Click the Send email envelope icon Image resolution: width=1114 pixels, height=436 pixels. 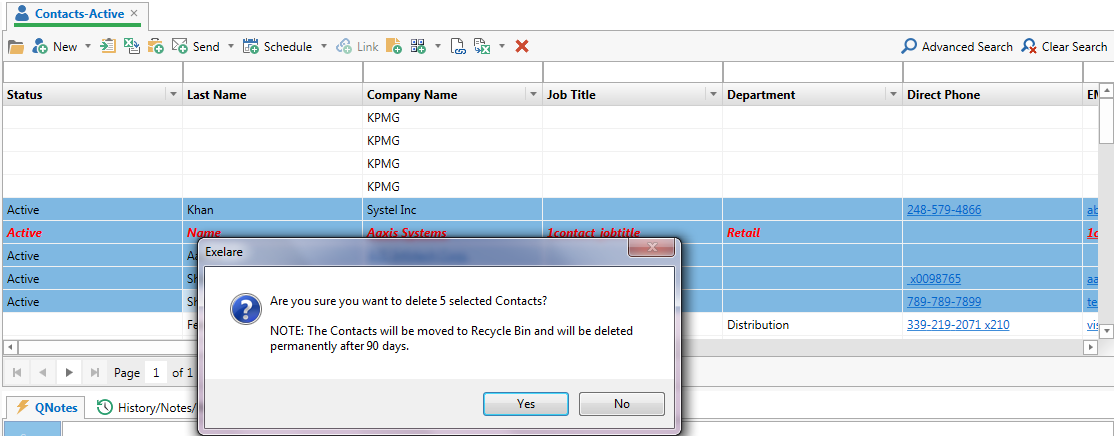click(180, 46)
